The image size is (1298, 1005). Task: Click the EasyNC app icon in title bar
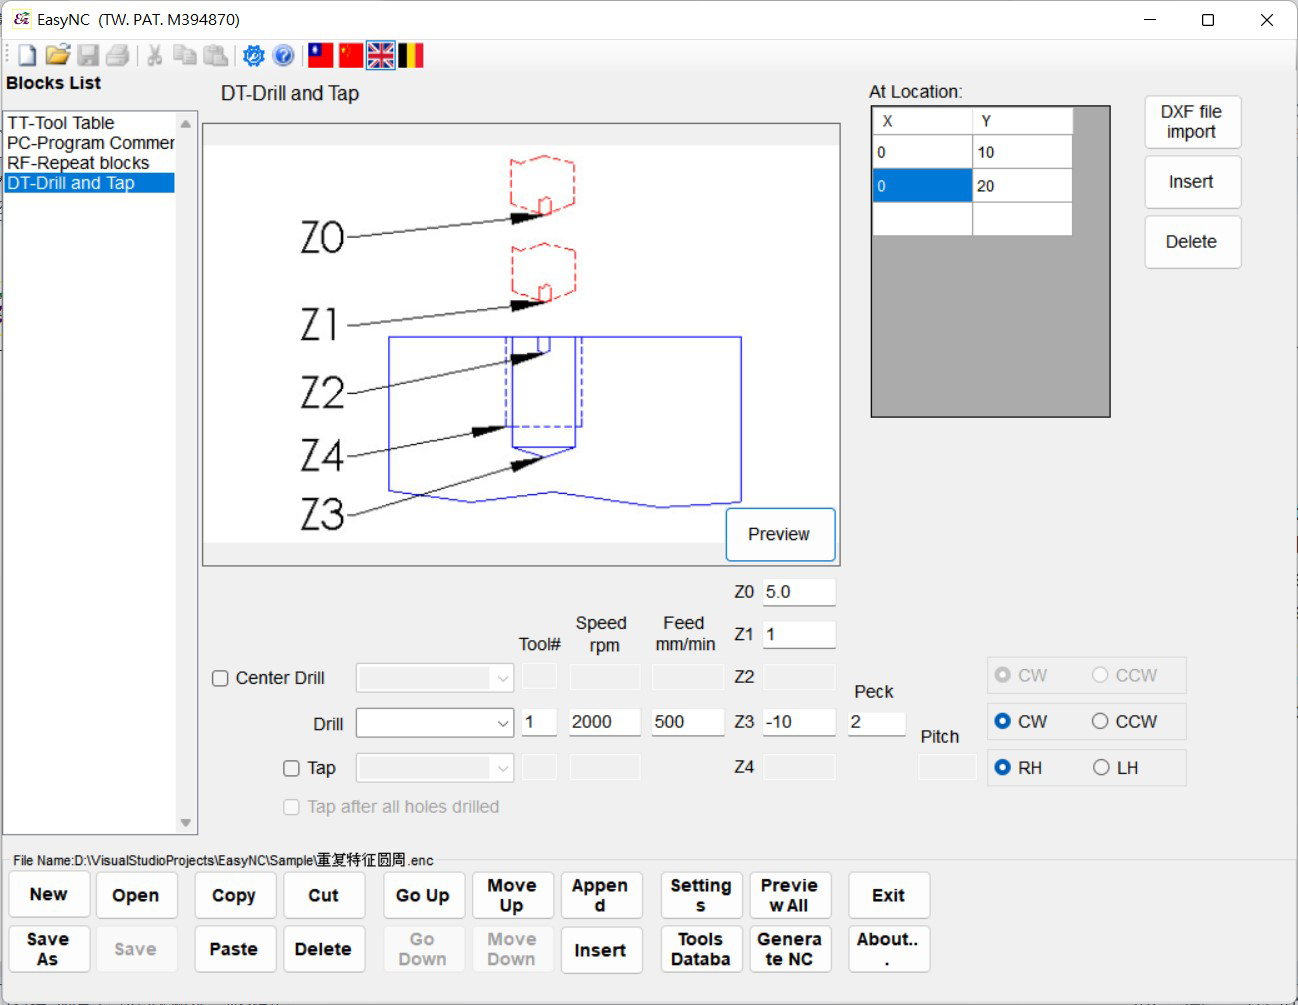[x=22, y=19]
